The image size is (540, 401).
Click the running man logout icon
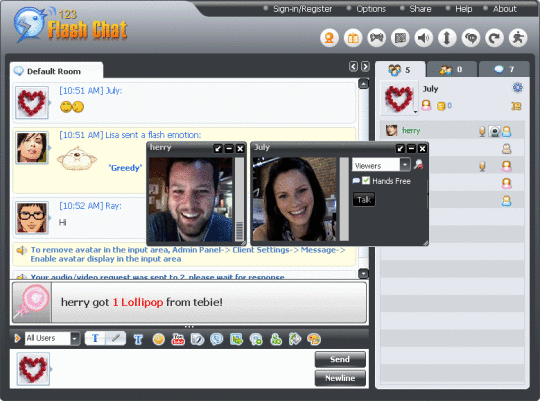(518, 38)
